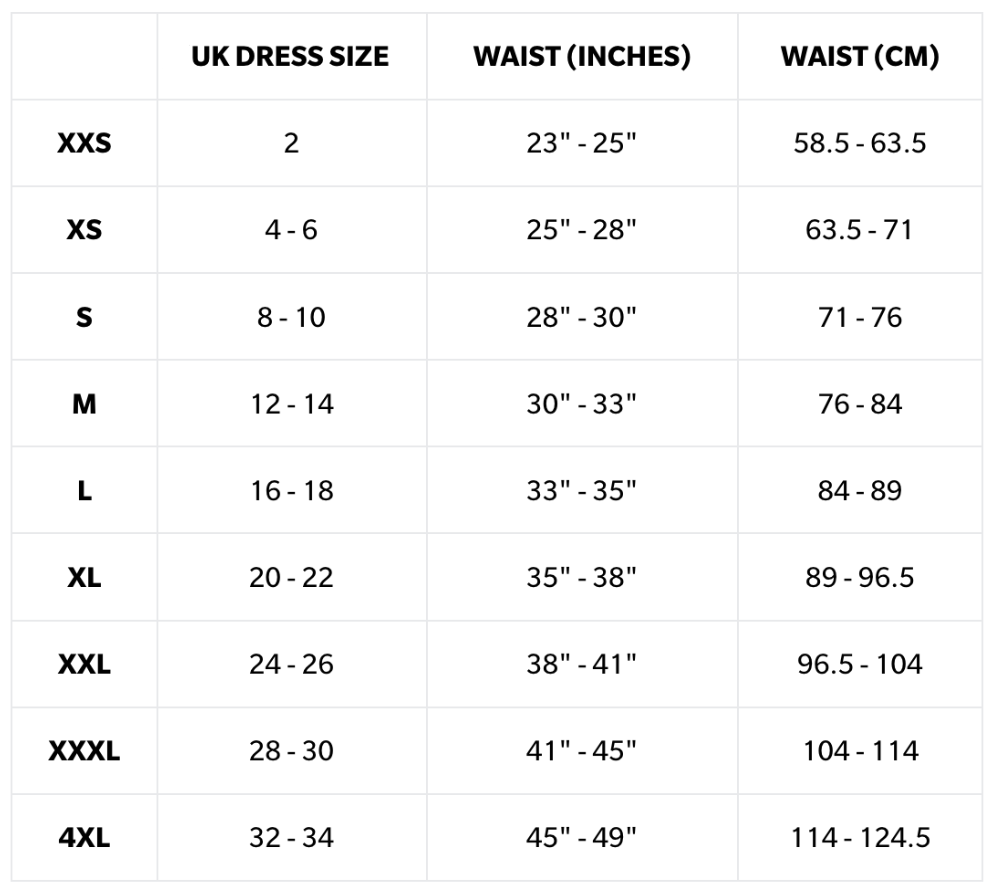
Task: Select the XXL size row label
Action: [84, 664]
